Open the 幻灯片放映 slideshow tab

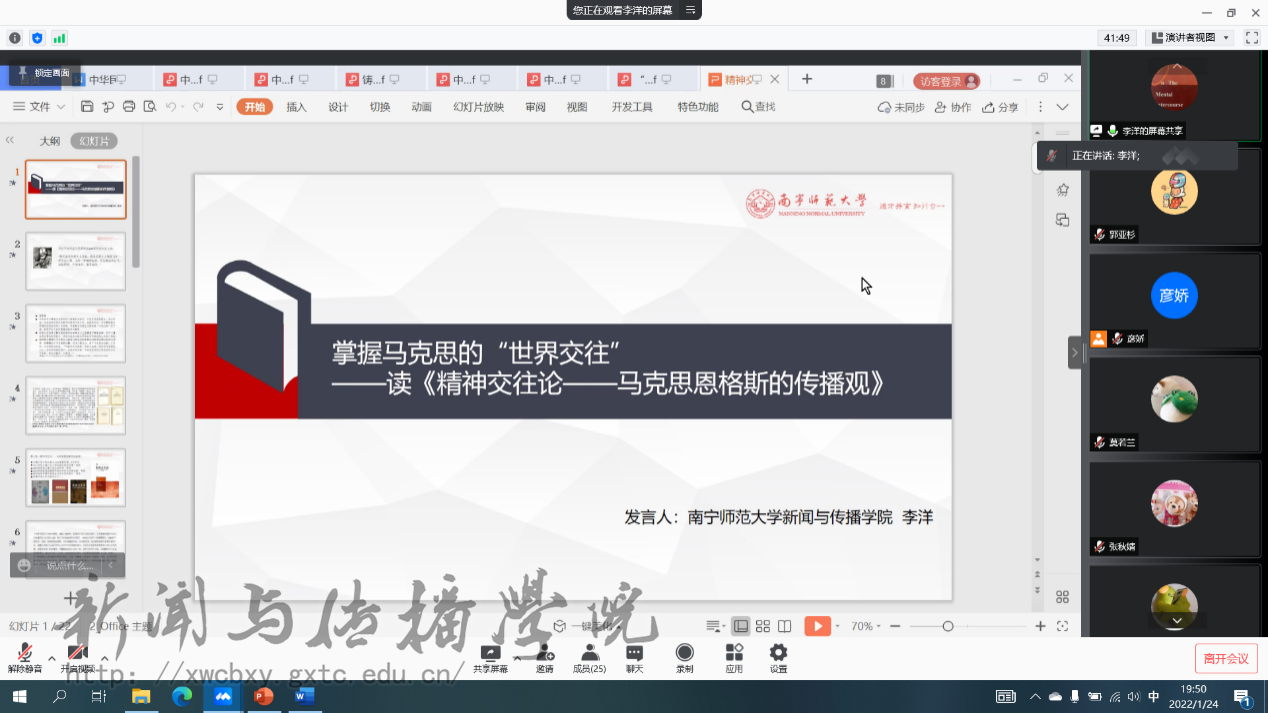[479, 107]
